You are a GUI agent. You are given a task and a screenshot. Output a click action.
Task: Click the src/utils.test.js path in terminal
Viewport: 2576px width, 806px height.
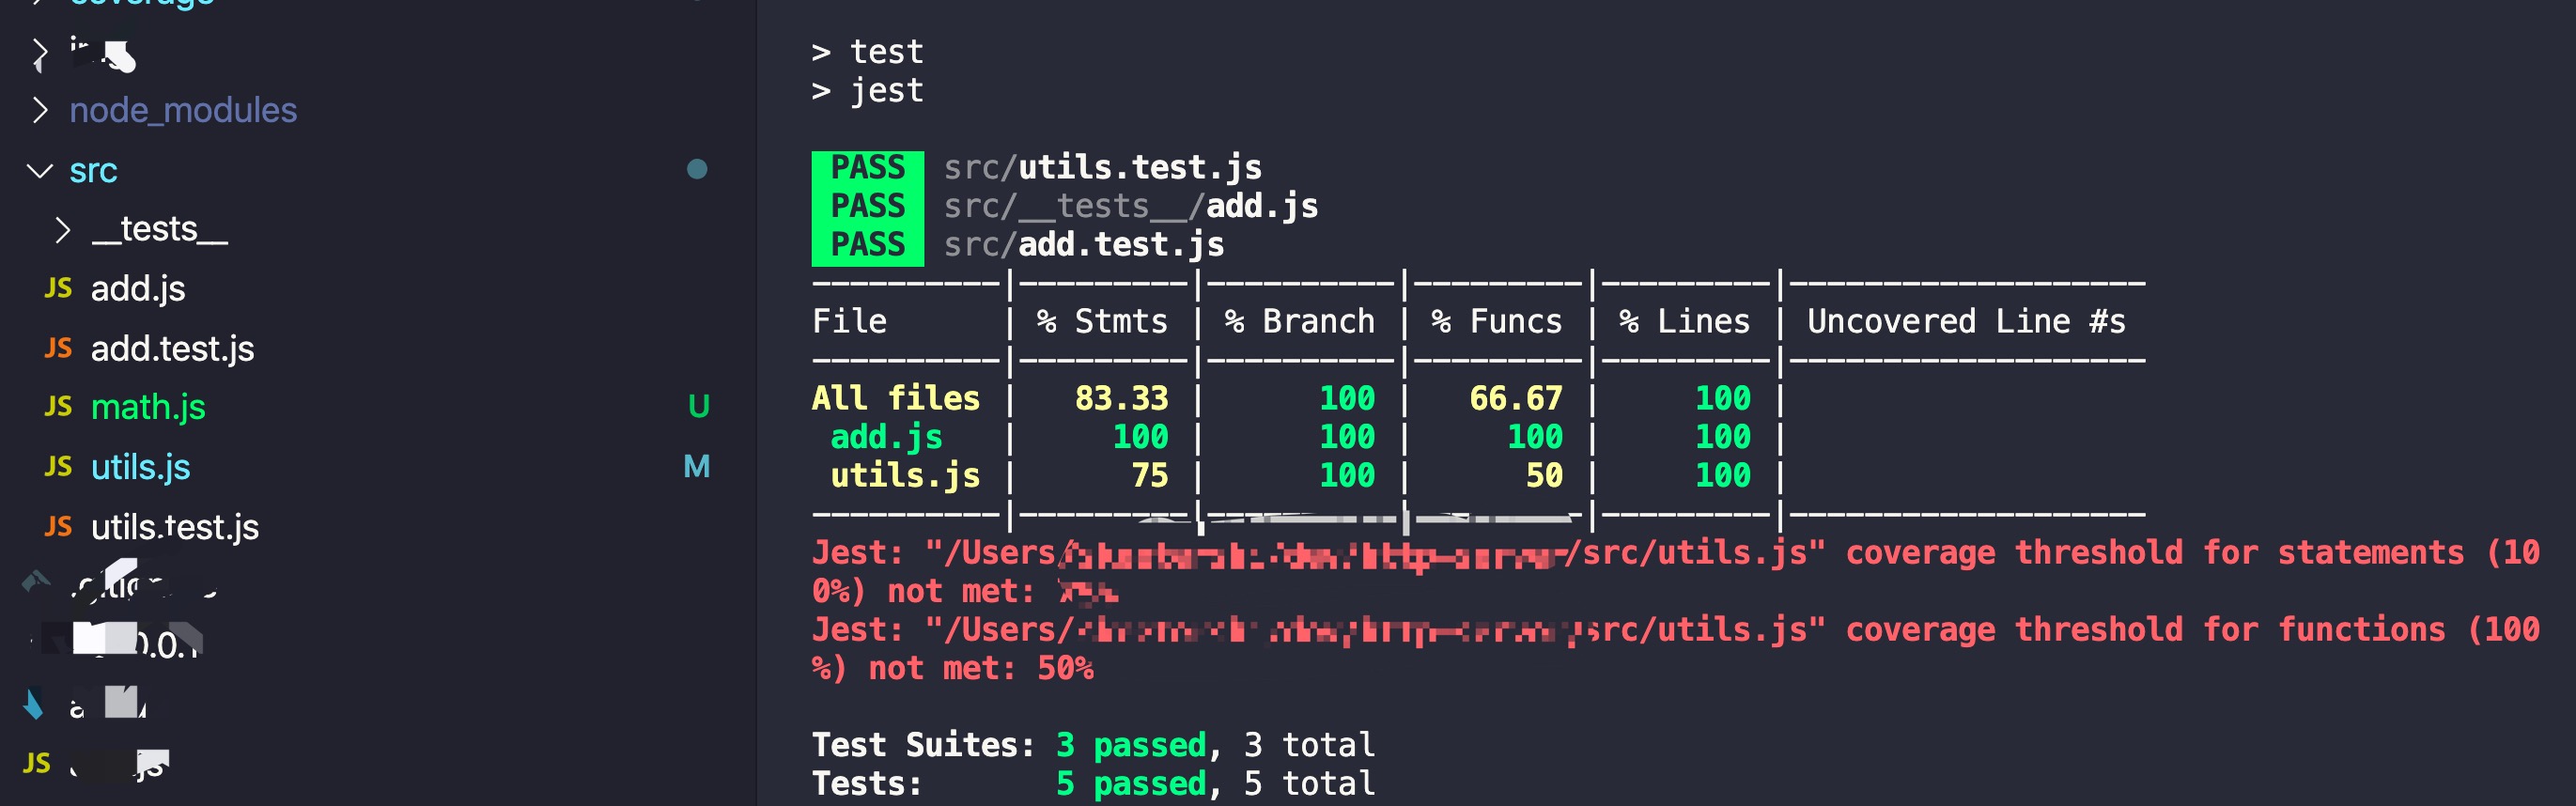click(1102, 168)
